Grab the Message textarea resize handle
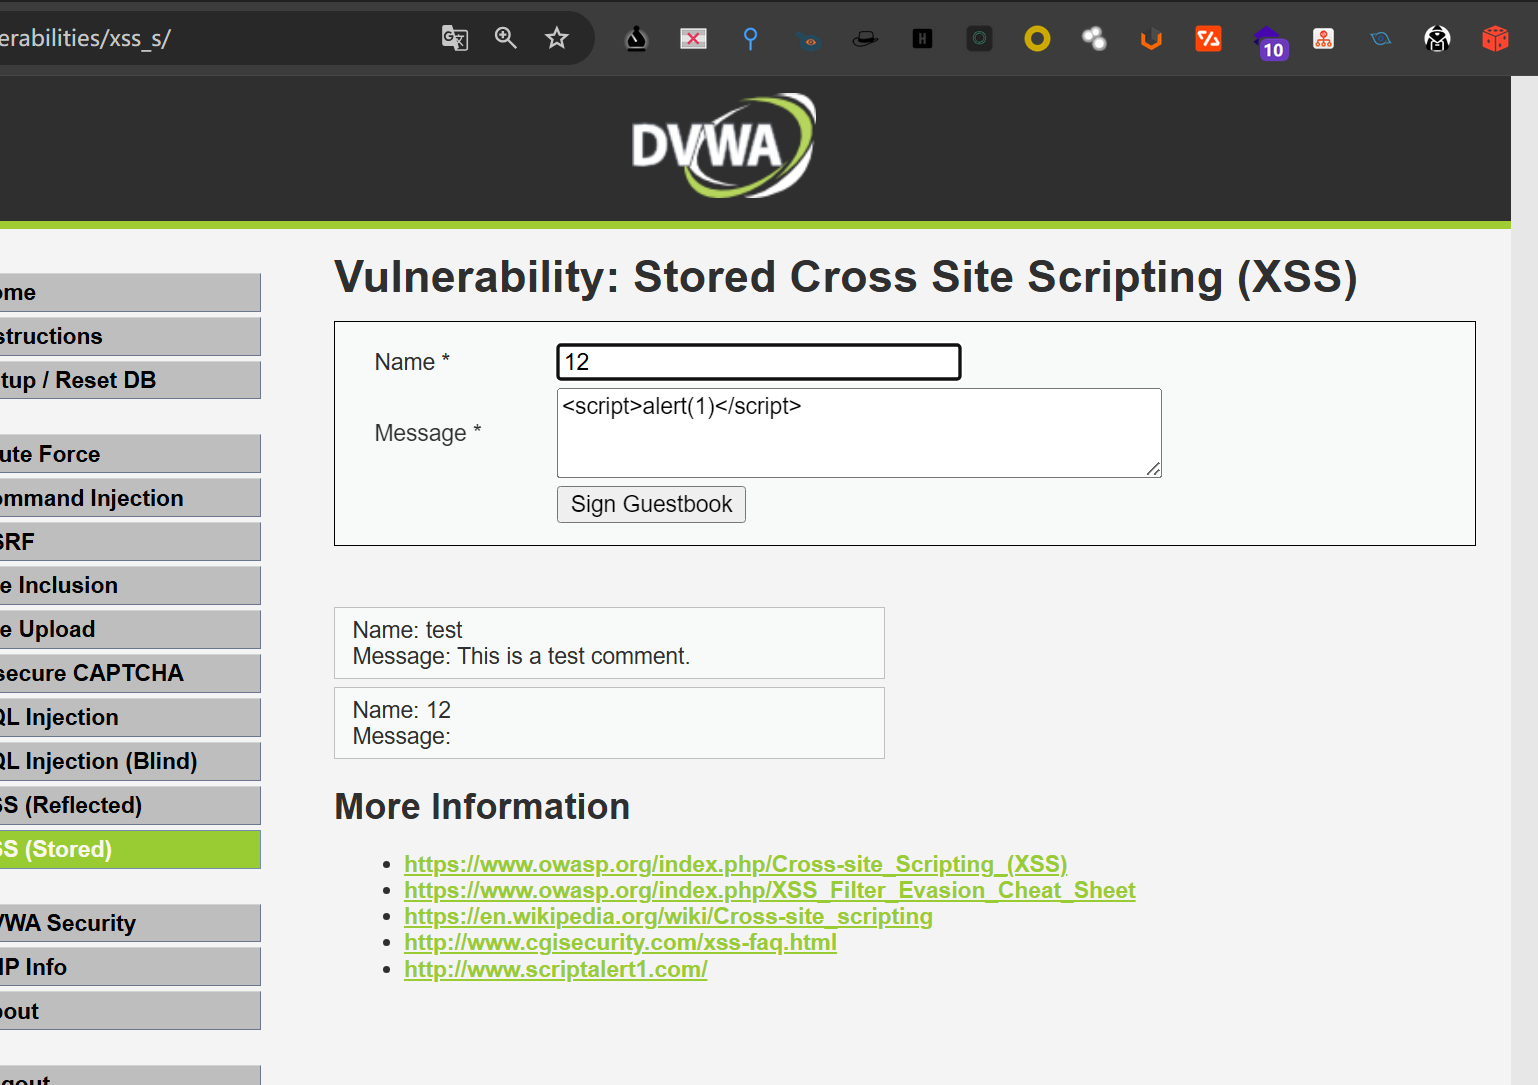This screenshot has height=1085, width=1538. (x=1154, y=470)
